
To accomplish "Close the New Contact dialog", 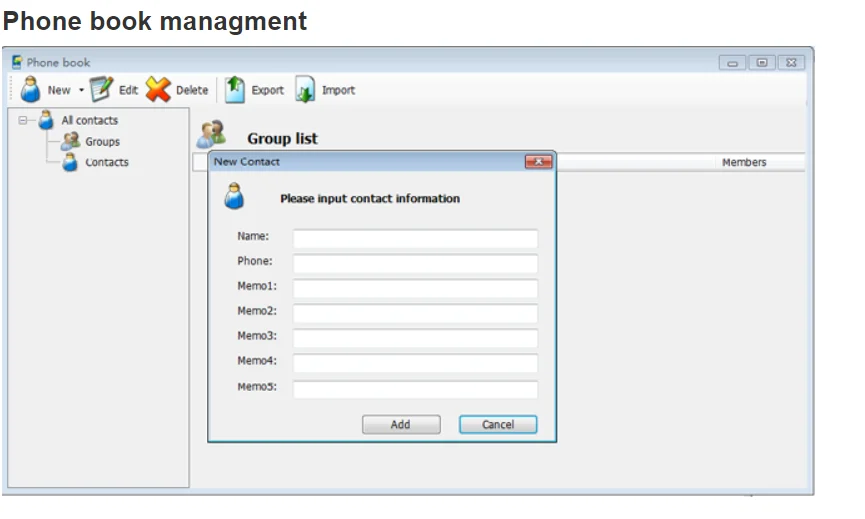I will click(x=538, y=162).
